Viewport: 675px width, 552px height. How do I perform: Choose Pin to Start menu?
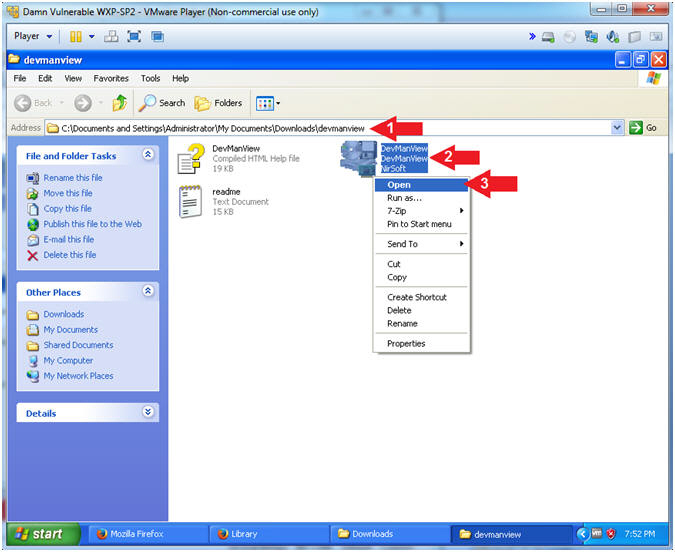coord(421,224)
